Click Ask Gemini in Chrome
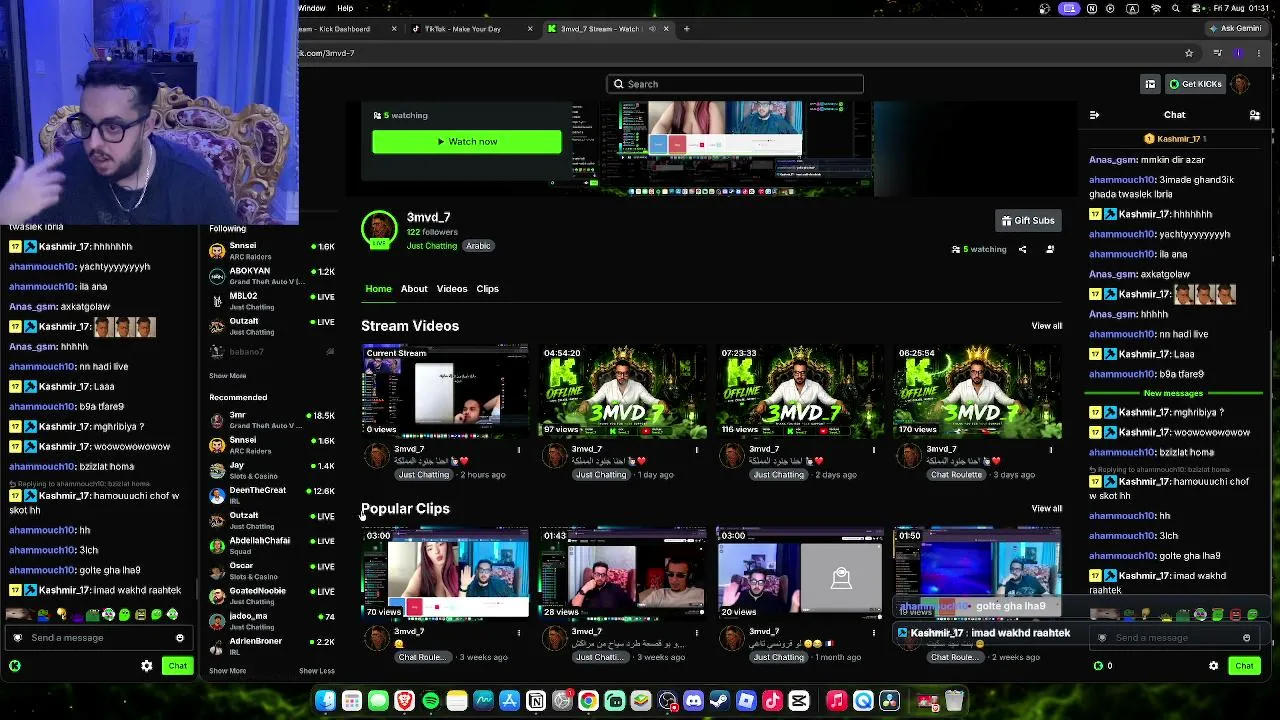Viewport: 1280px width, 720px height. tap(1236, 28)
